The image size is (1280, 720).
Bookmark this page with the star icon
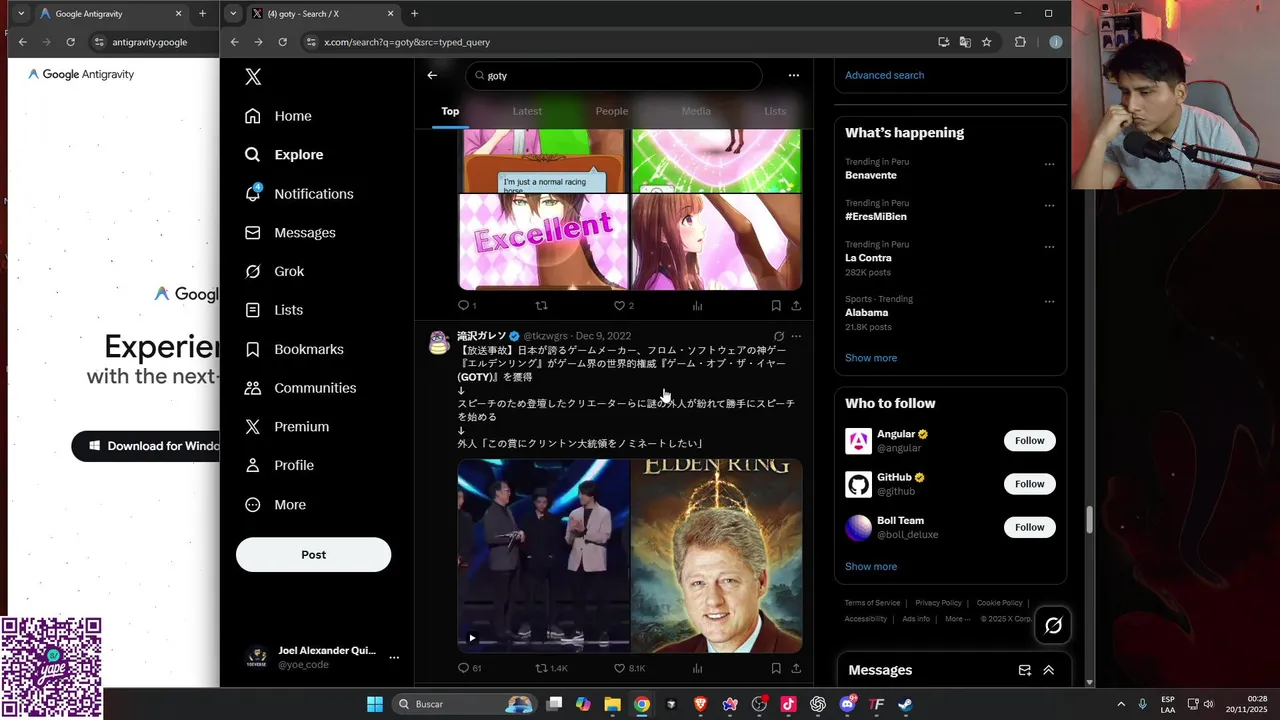(x=987, y=42)
